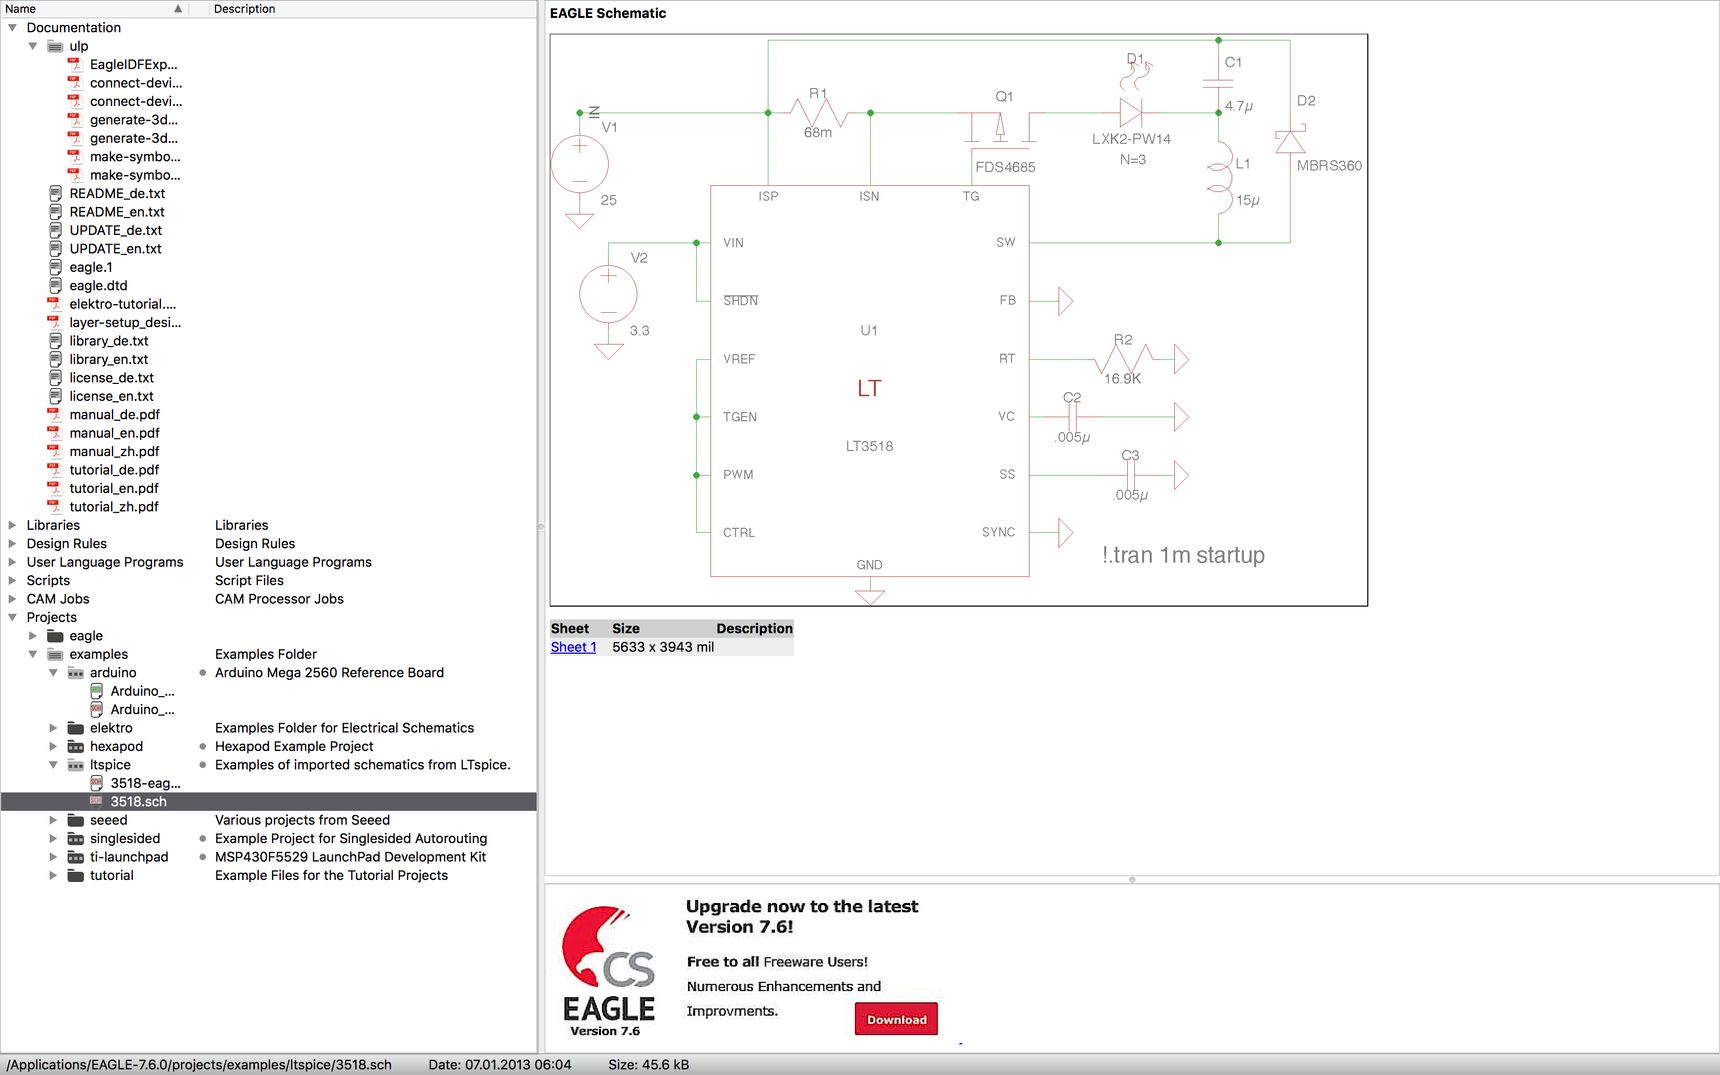This screenshot has height=1075, width=1720.
Task: Click the EAGLE schematic preview thumbnail
Action: point(958,320)
